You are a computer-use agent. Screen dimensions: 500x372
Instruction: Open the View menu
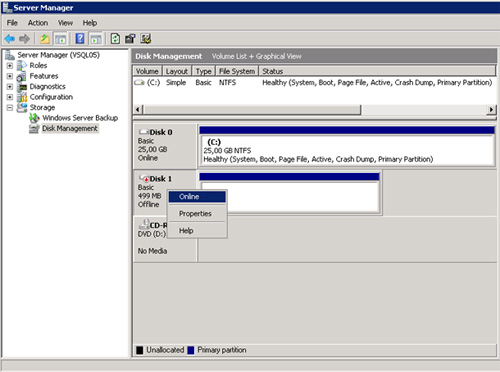pos(65,23)
